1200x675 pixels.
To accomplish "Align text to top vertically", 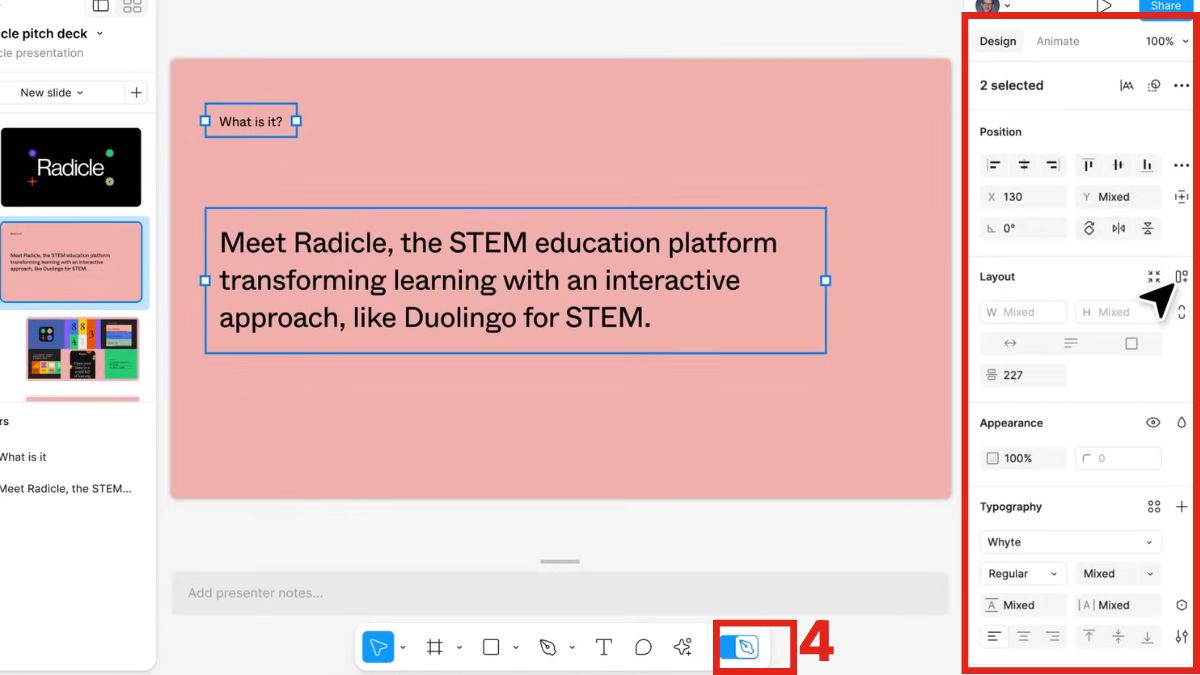I will (1089, 636).
